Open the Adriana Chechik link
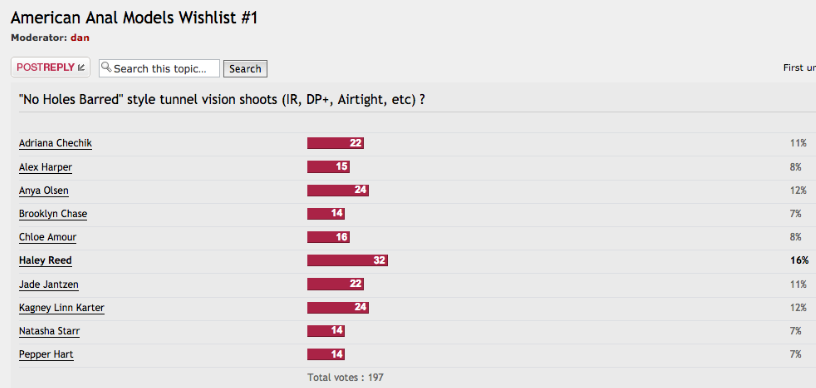This screenshot has width=816, height=388. click(55, 143)
